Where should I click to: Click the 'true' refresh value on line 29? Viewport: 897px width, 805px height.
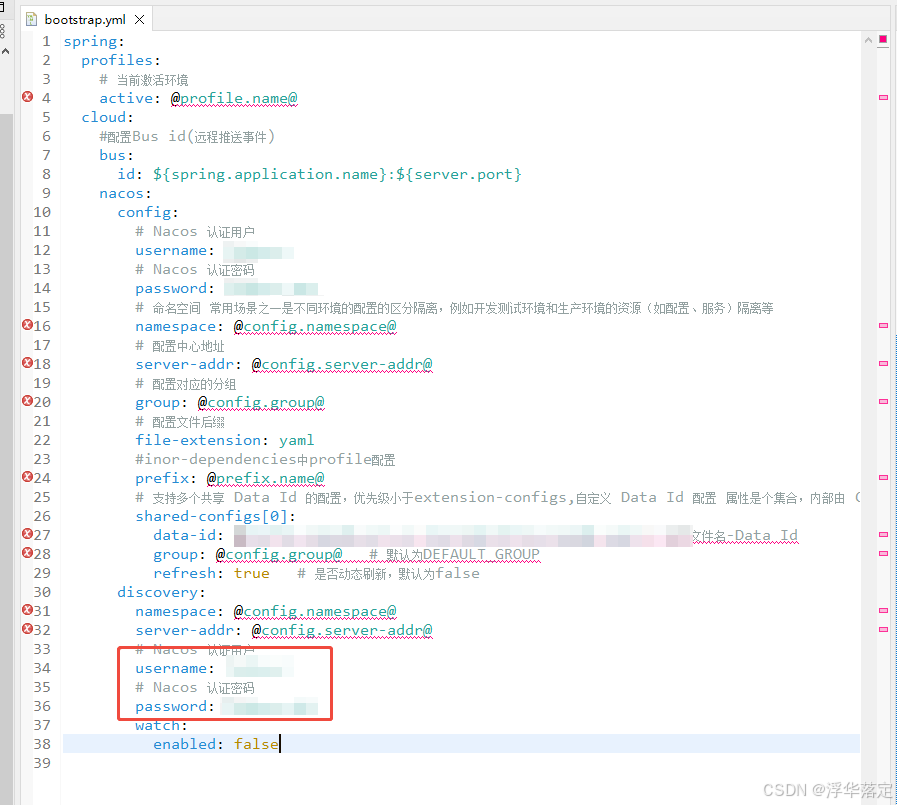tap(252, 573)
